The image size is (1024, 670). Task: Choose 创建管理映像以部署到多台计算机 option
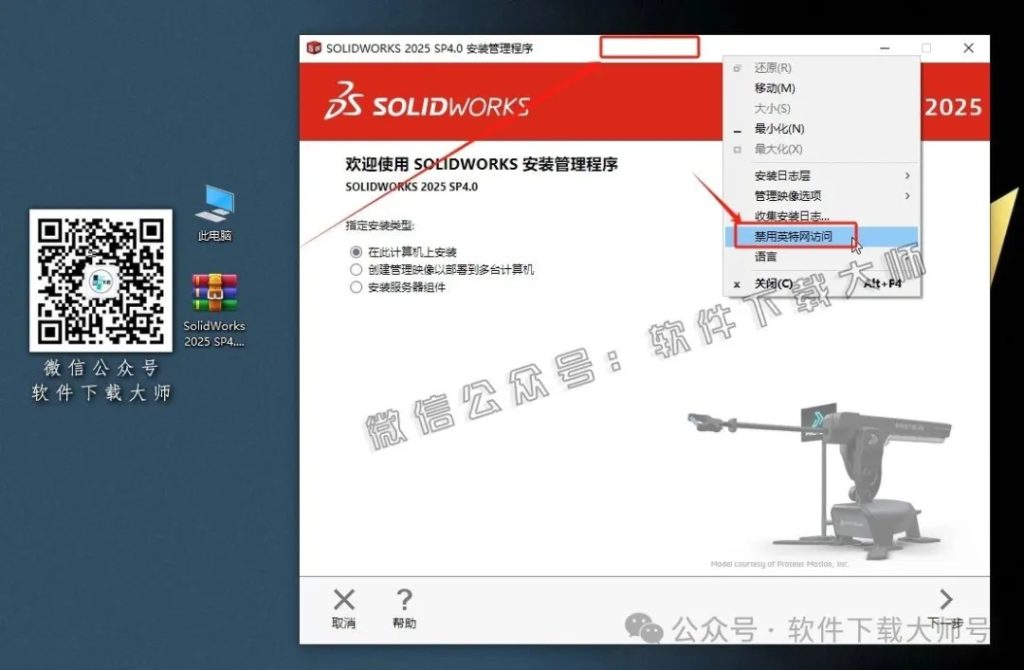[356, 268]
